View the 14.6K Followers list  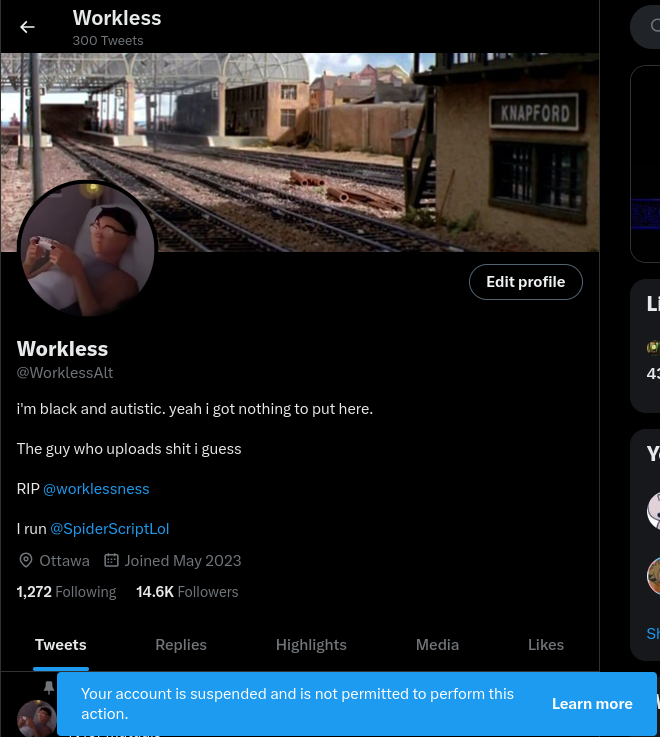pyautogui.click(x=187, y=592)
